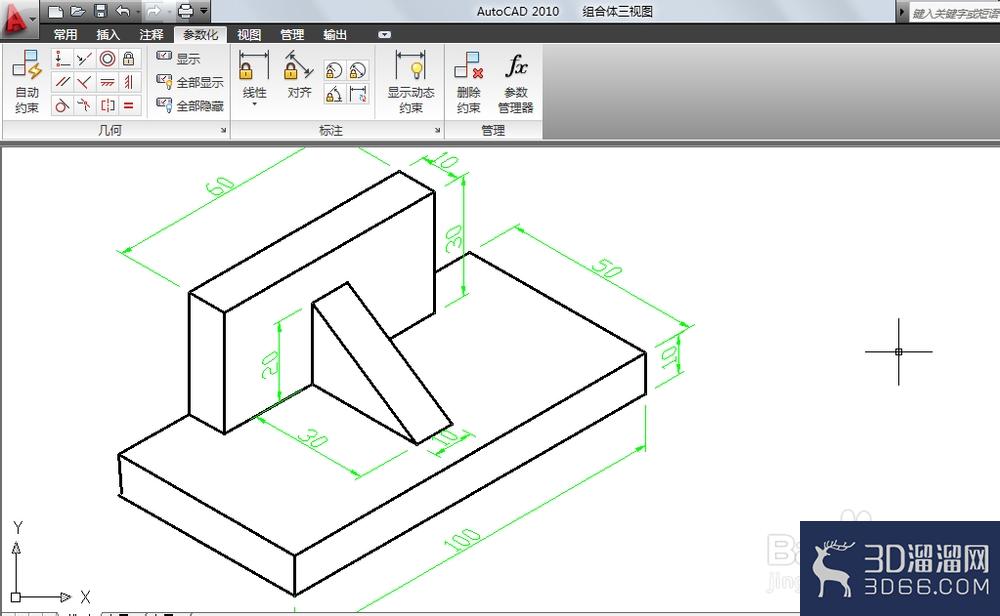Select the Concentric constraint icon
Image resolution: width=1000 pixels, height=616 pixels.
(107, 59)
